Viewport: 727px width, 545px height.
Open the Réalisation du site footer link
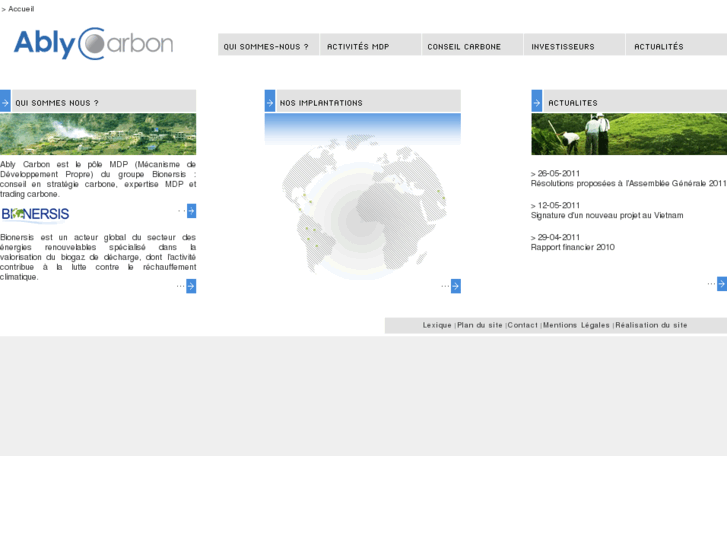click(651, 325)
